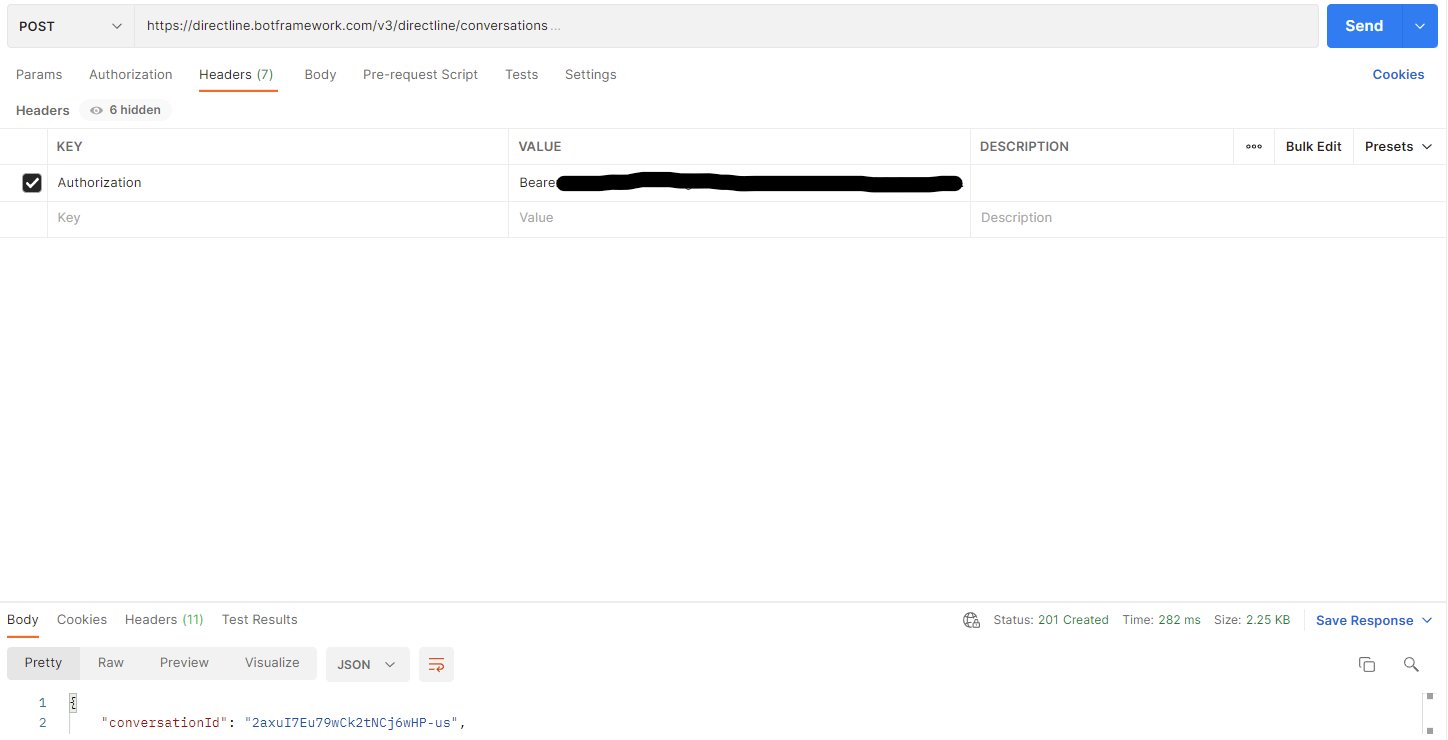Click the copy response icon

1367,664
